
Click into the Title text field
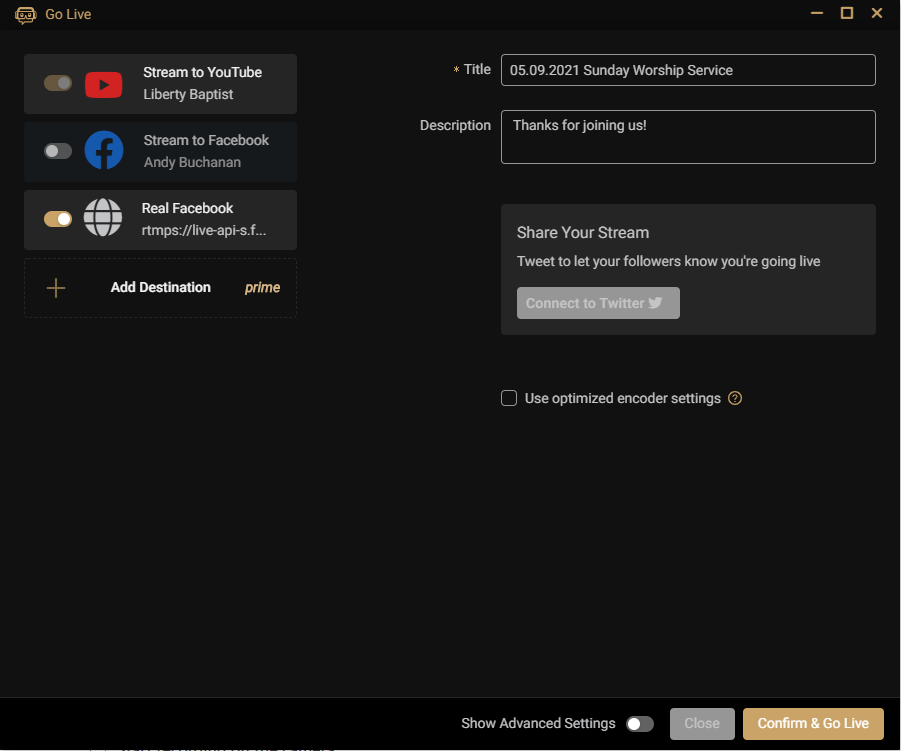coord(688,70)
